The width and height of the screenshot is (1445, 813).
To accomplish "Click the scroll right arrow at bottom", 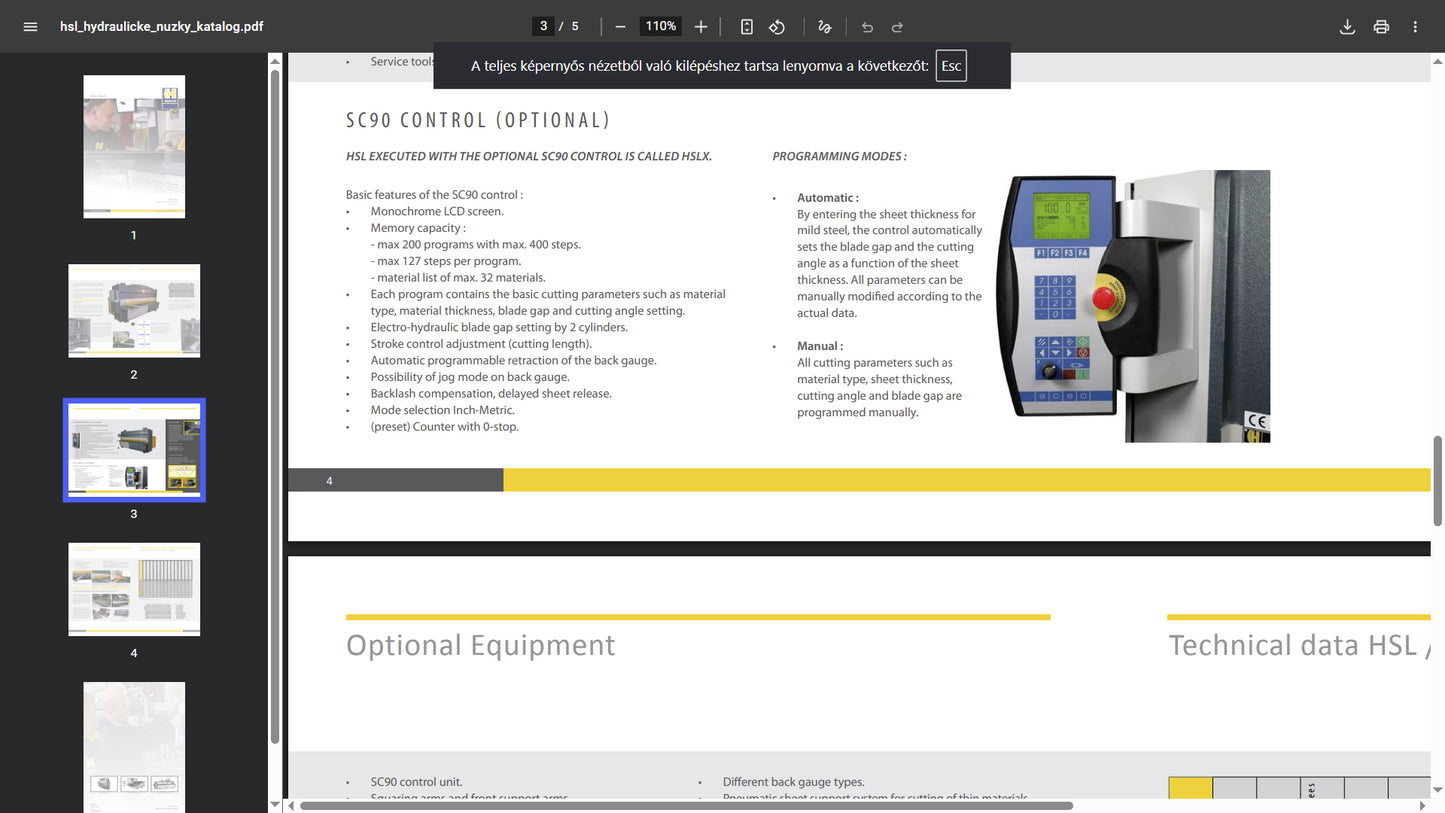I will coord(1423,806).
